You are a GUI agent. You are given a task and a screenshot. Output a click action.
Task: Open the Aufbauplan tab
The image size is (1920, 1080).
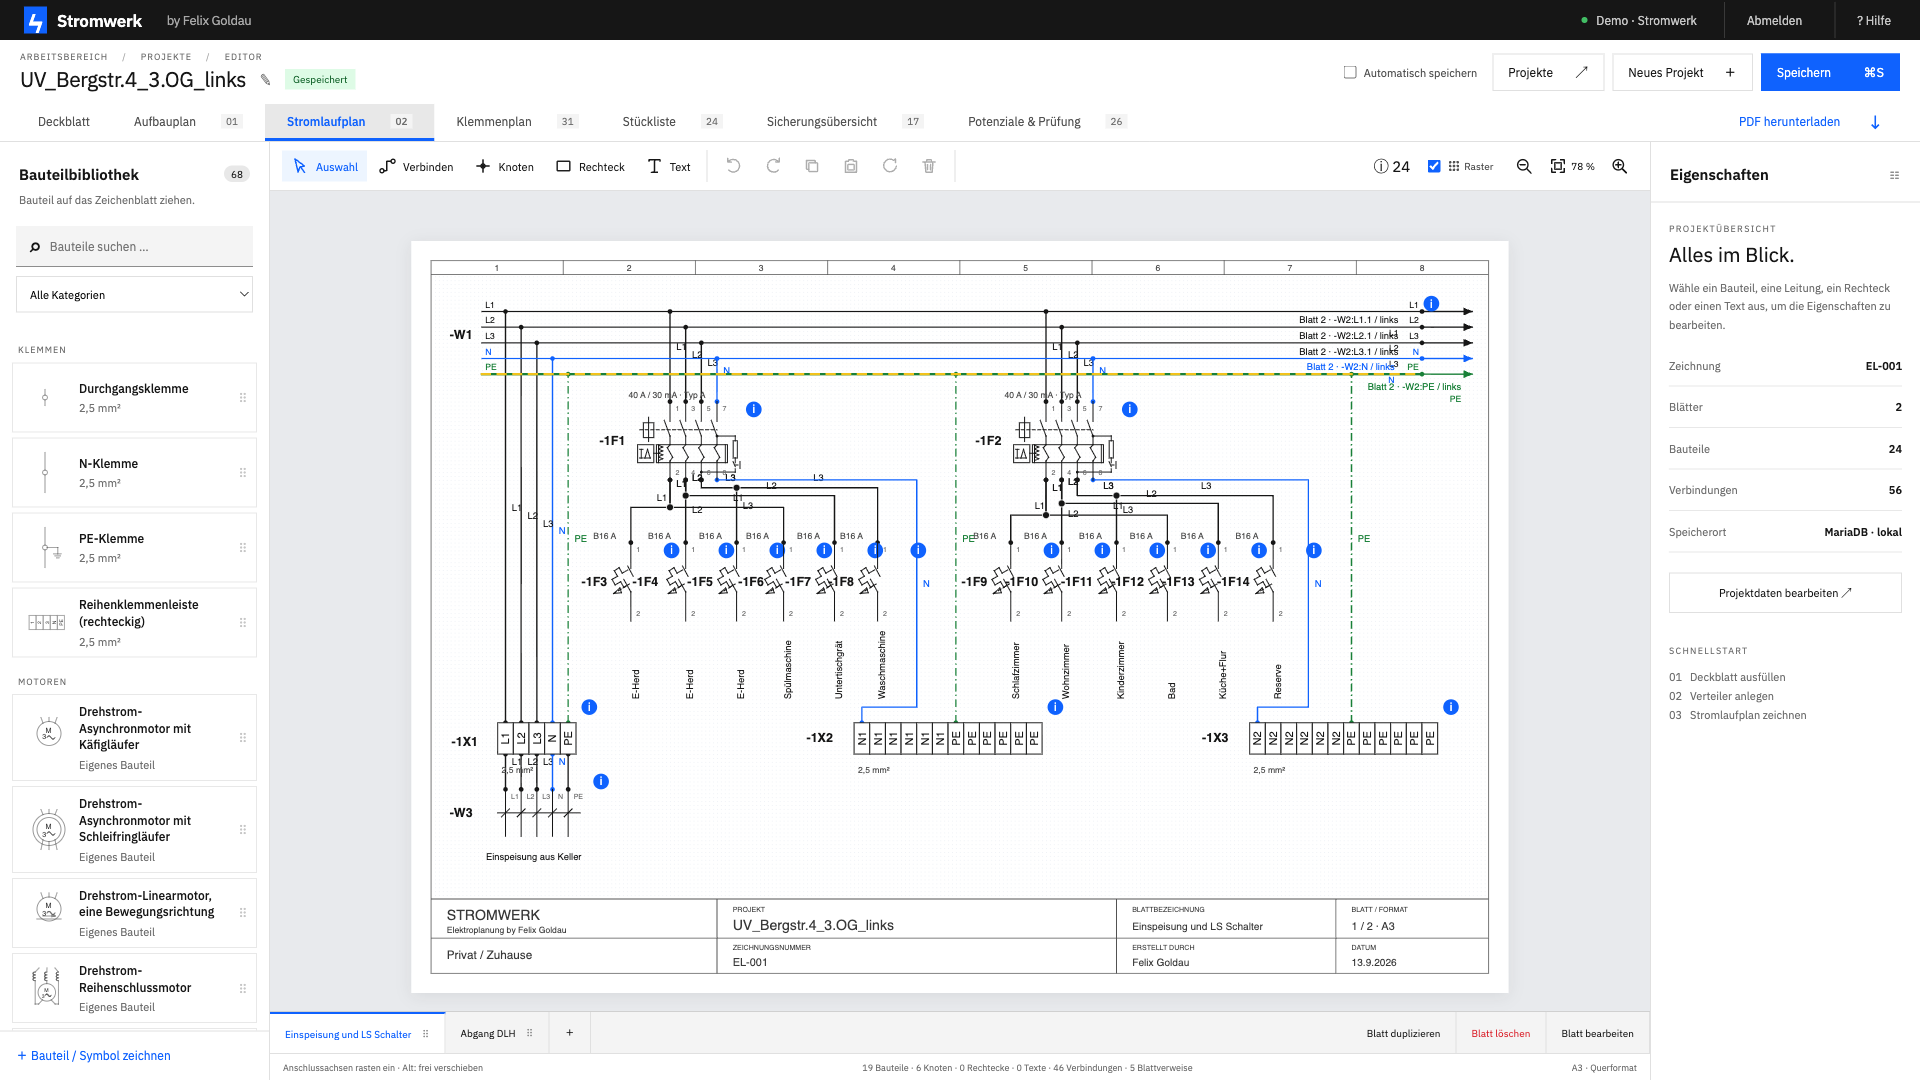click(x=187, y=122)
